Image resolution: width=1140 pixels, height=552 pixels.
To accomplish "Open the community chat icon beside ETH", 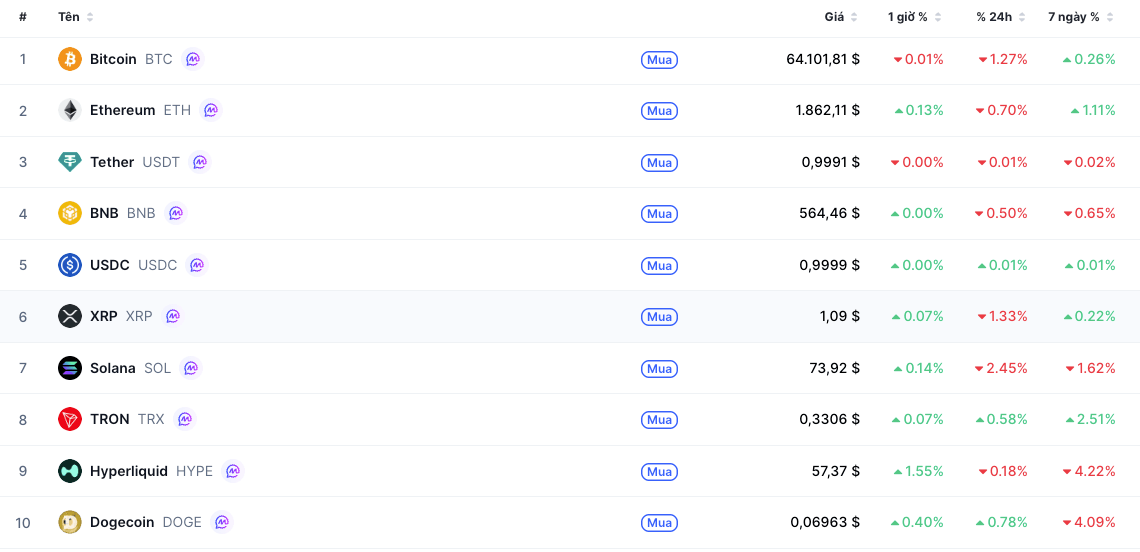I will tap(211, 111).
